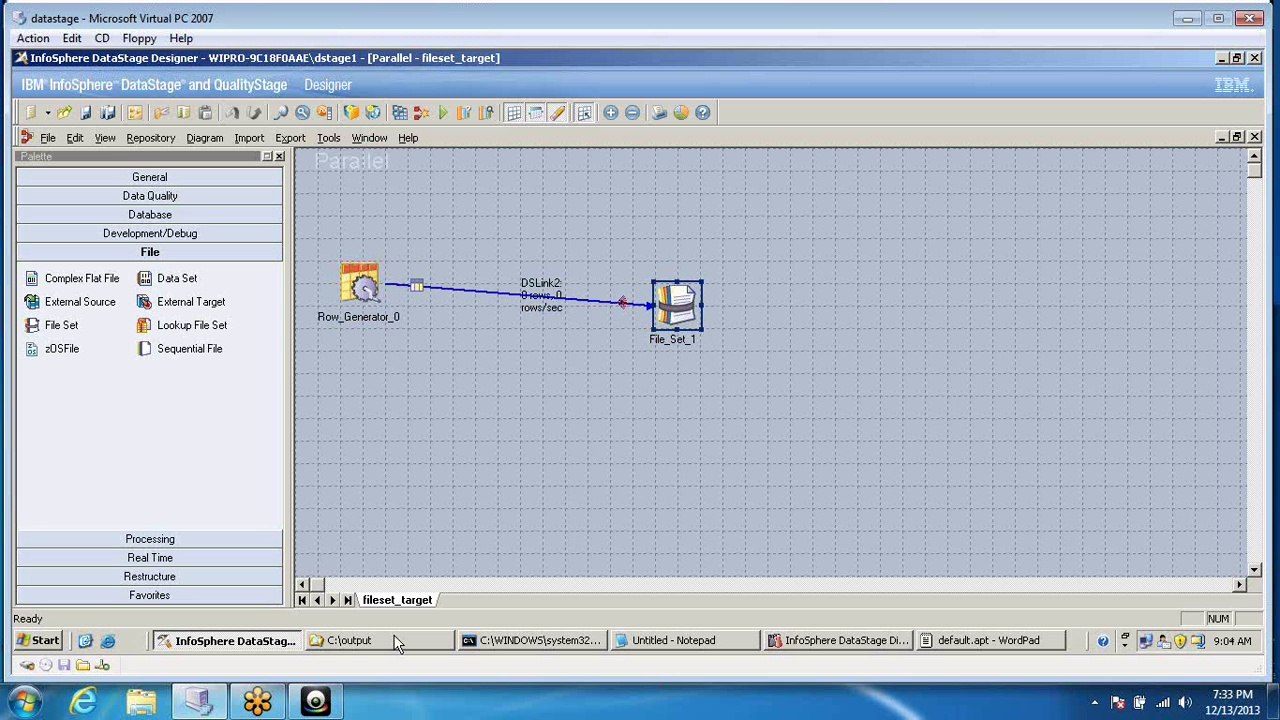Click the Undo toolbar icon

point(232,113)
